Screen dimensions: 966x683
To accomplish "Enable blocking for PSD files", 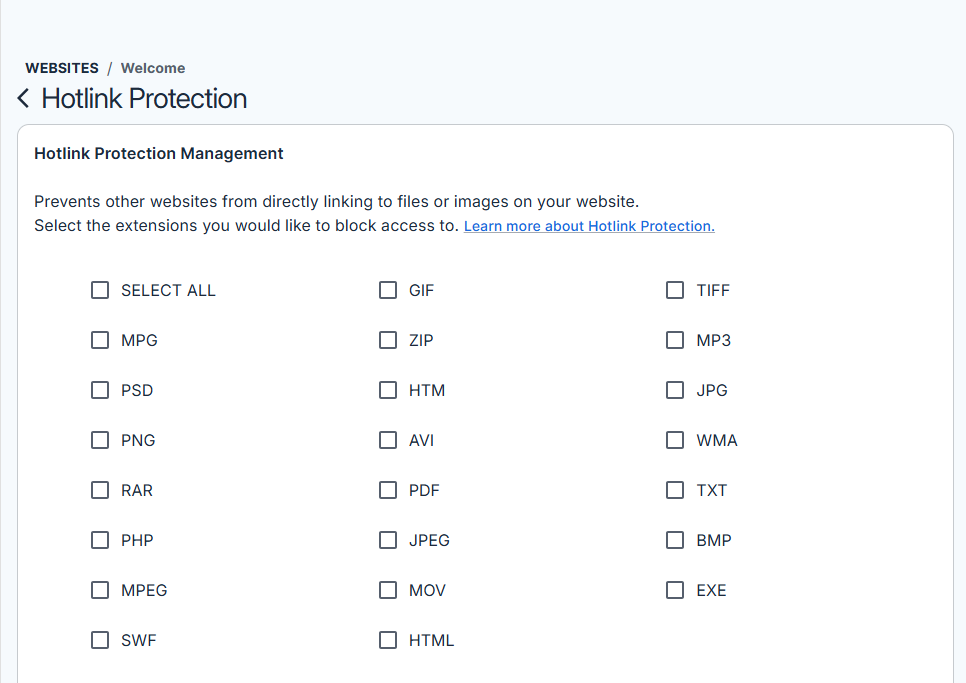I will [100, 390].
